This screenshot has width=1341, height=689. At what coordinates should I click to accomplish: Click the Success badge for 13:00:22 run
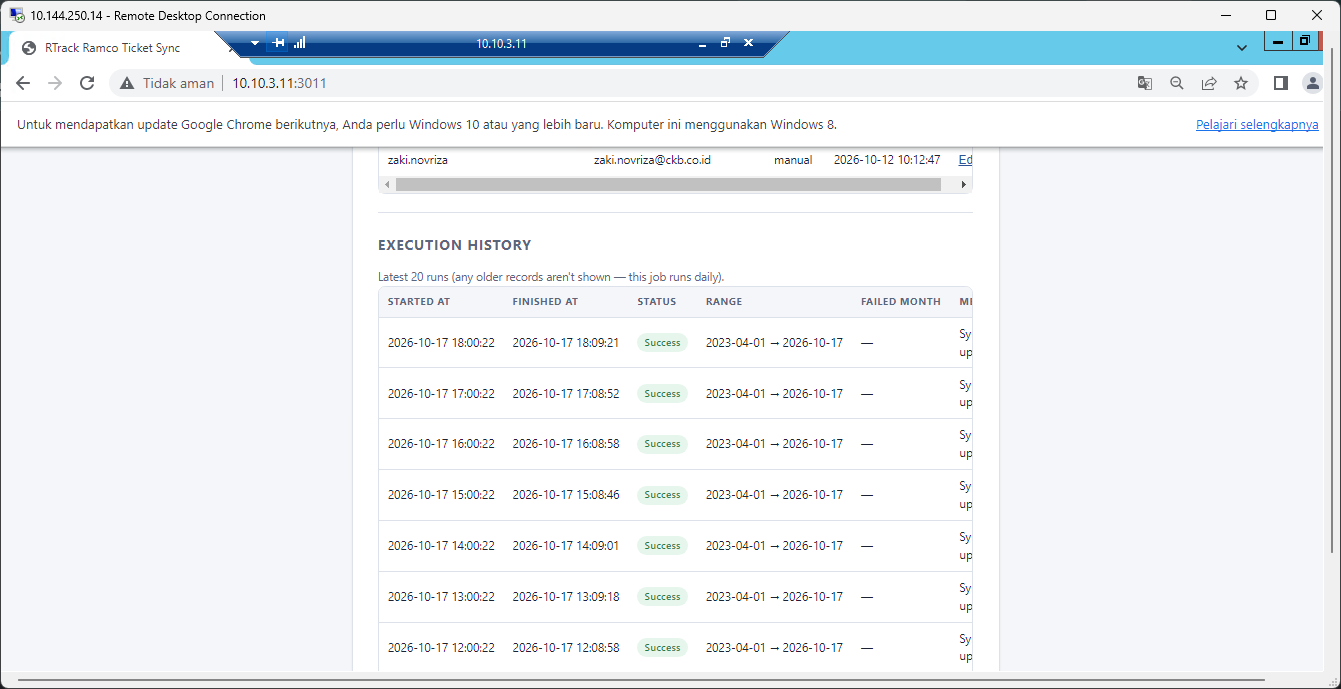pyautogui.click(x=662, y=597)
